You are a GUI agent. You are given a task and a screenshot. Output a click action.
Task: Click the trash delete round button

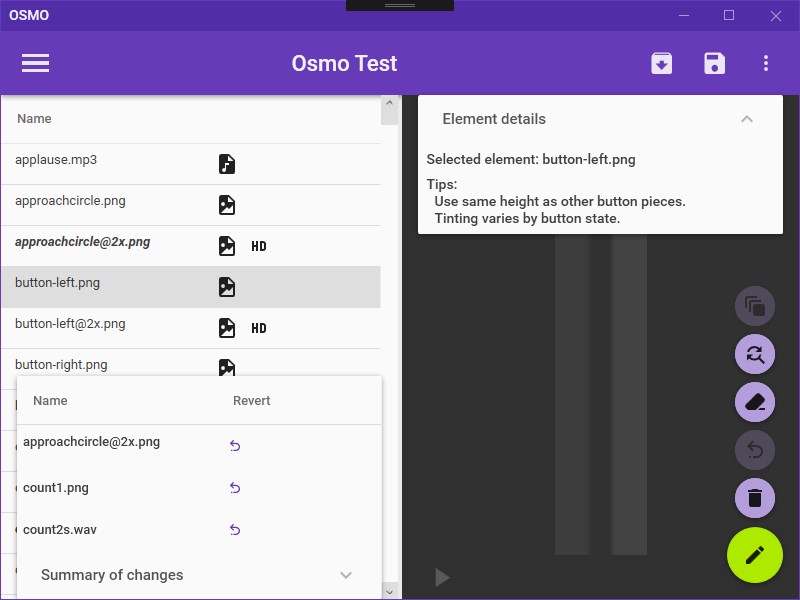(x=755, y=498)
